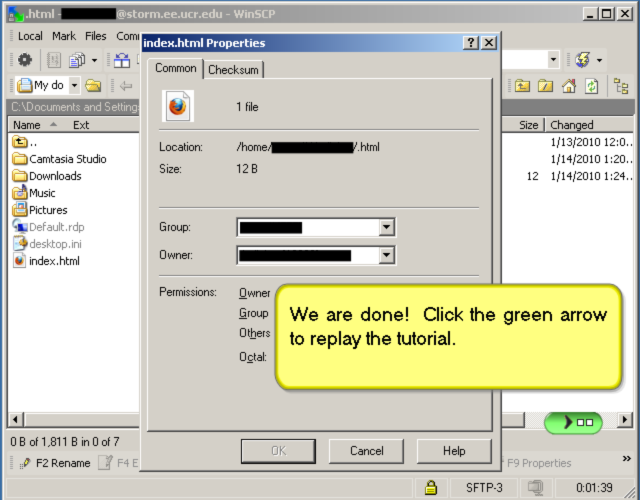Open the Mark menu

64,36
